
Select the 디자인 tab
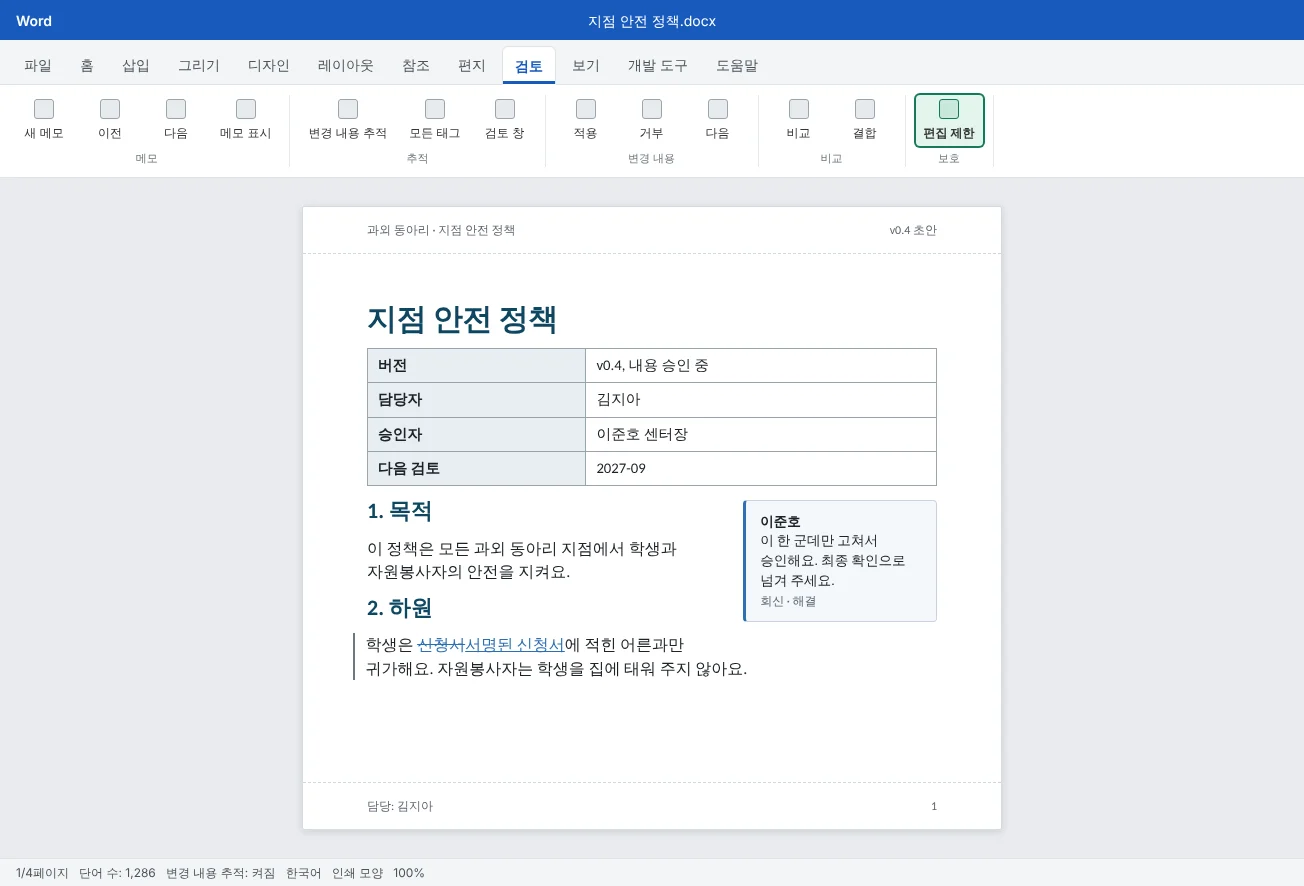click(x=269, y=66)
